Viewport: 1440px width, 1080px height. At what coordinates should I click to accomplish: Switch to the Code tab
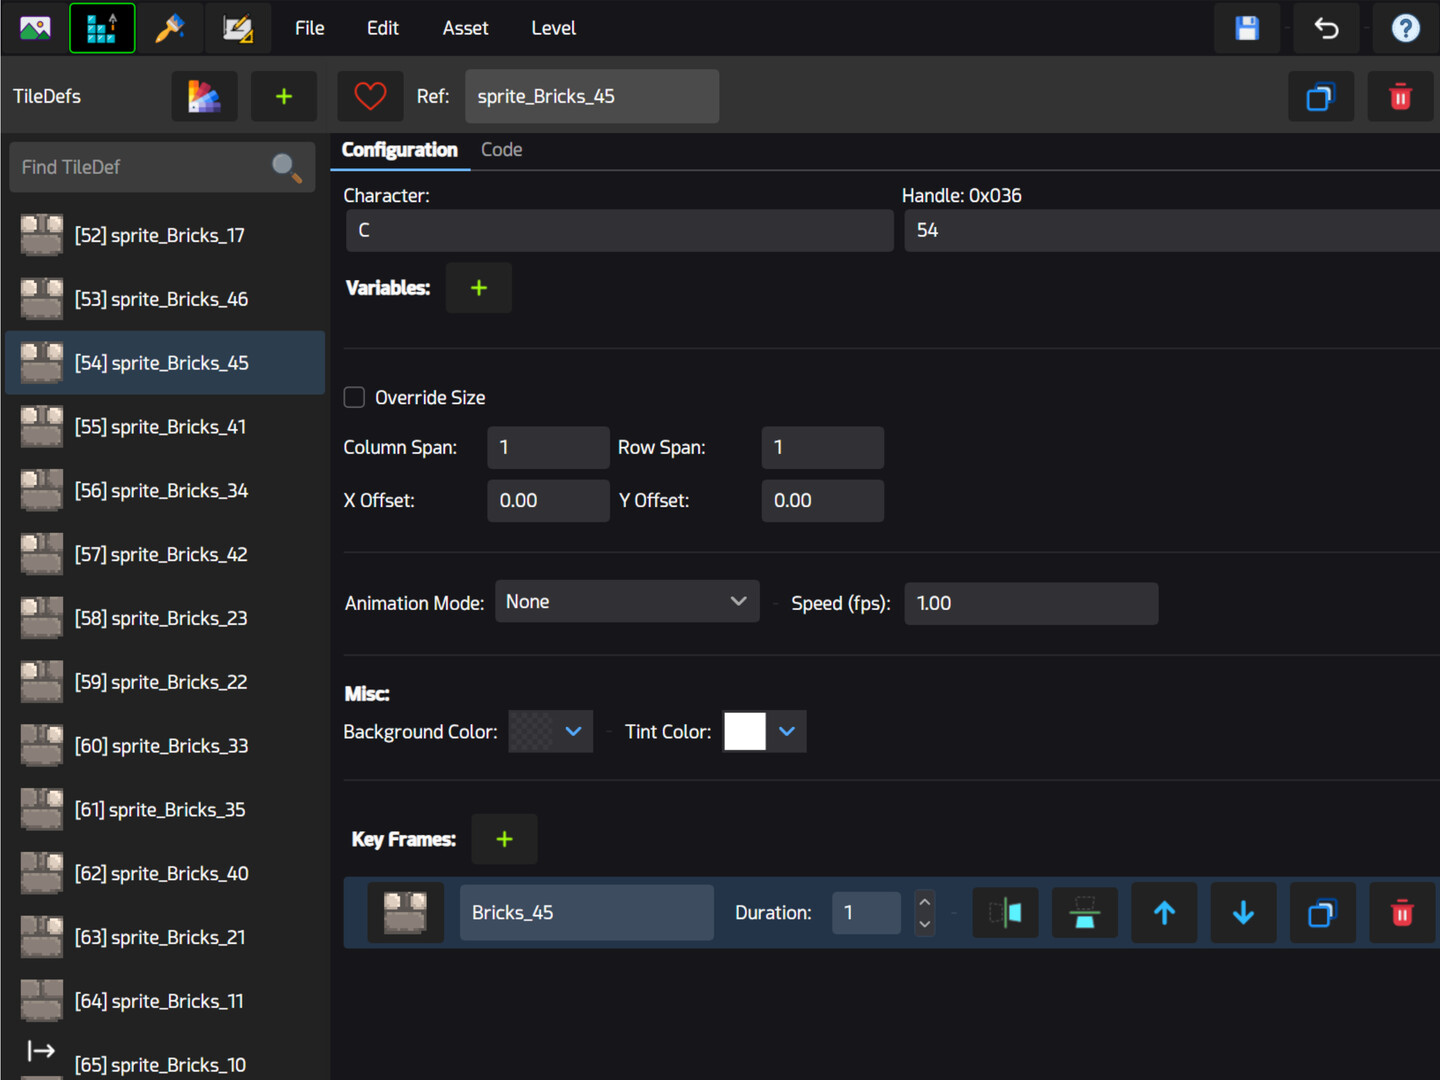(501, 149)
